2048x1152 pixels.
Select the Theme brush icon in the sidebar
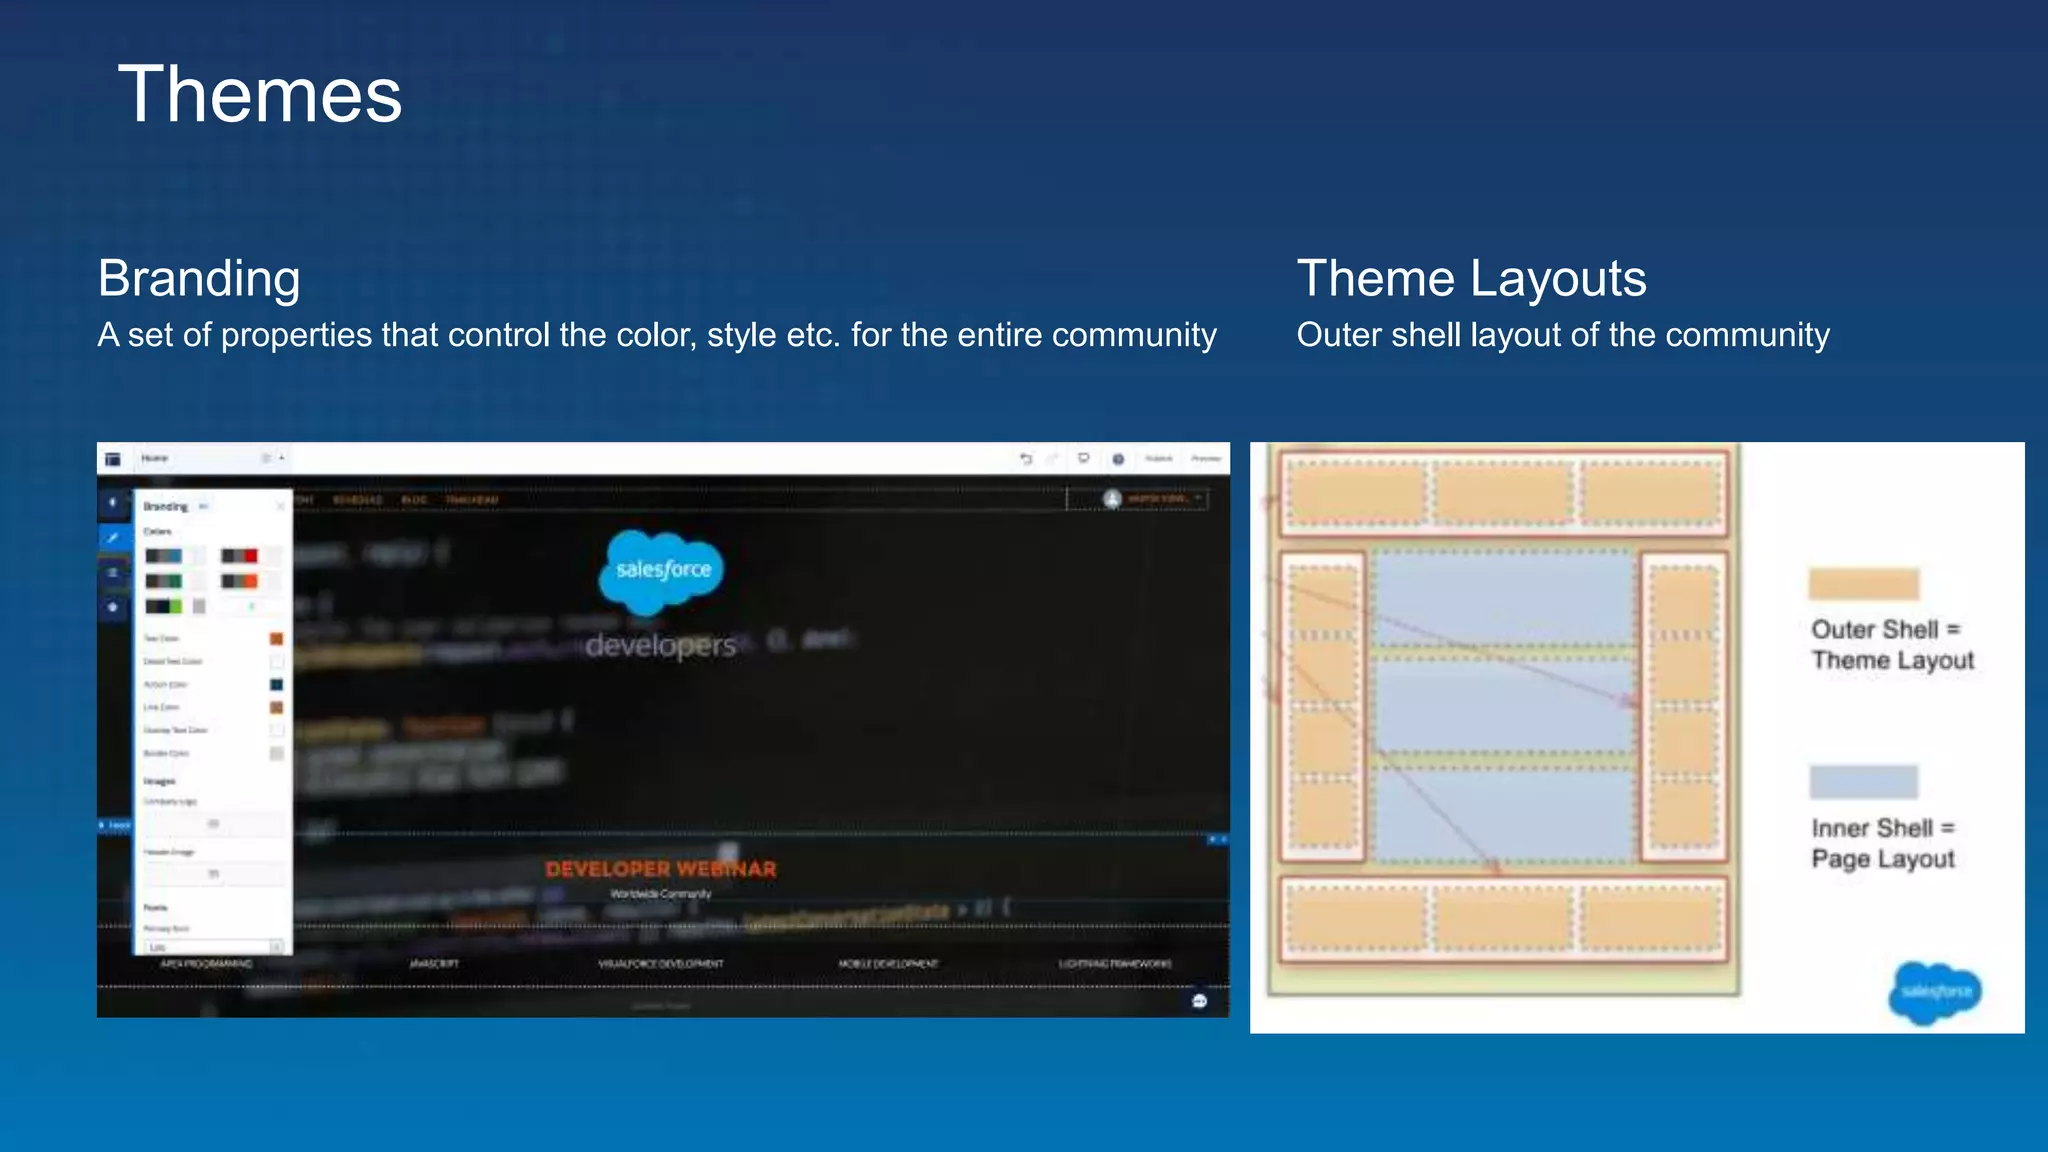coord(113,538)
